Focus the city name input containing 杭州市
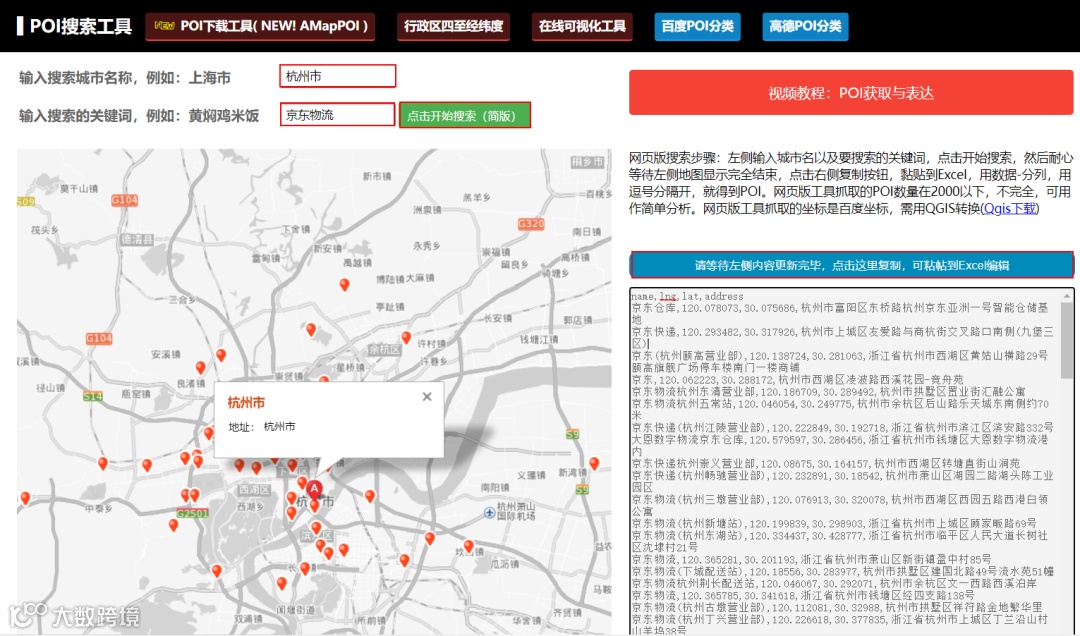 [338, 76]
